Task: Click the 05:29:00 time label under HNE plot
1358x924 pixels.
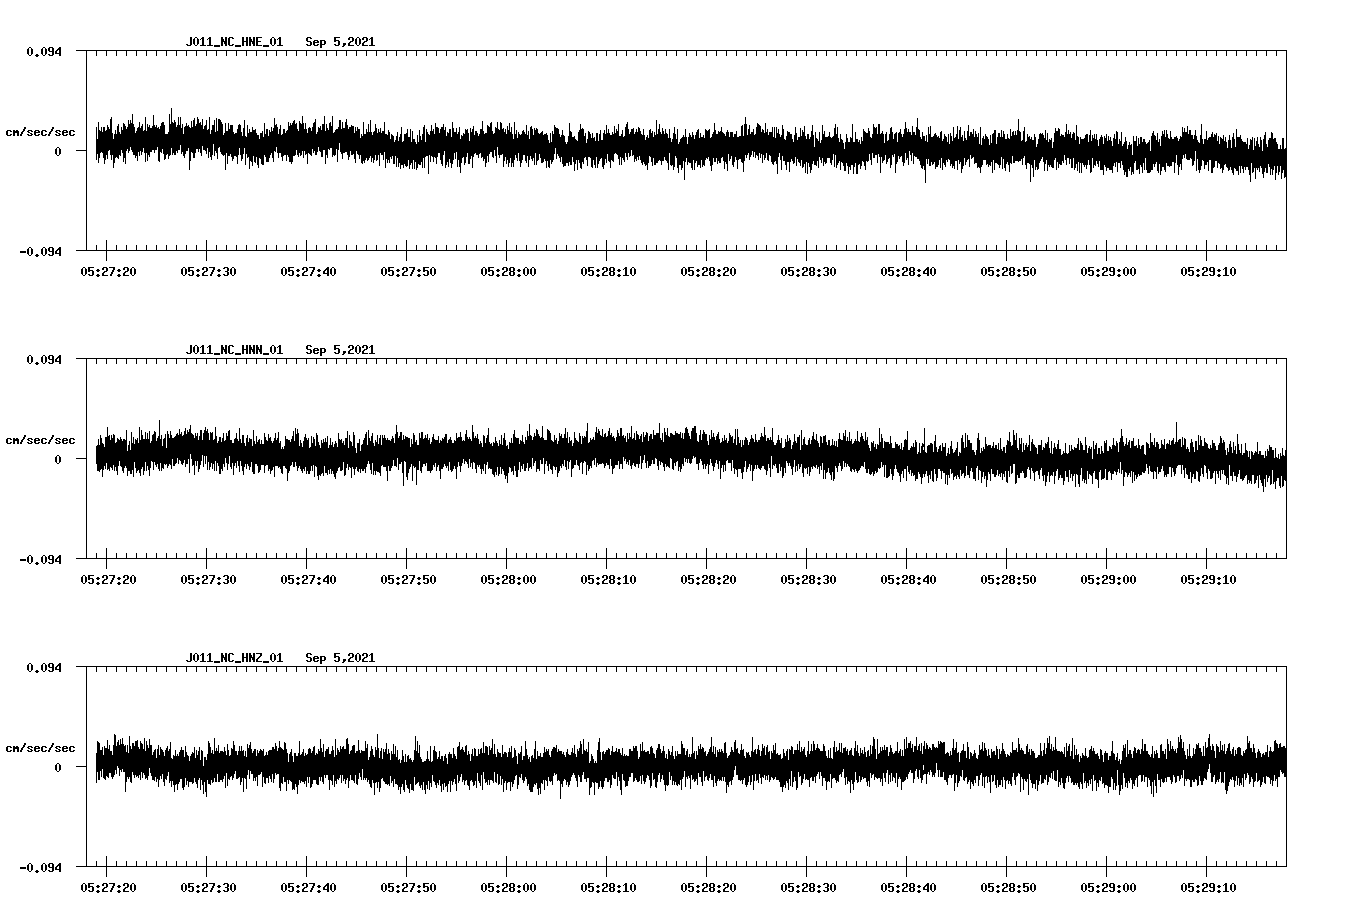Action: point(1108,272)
